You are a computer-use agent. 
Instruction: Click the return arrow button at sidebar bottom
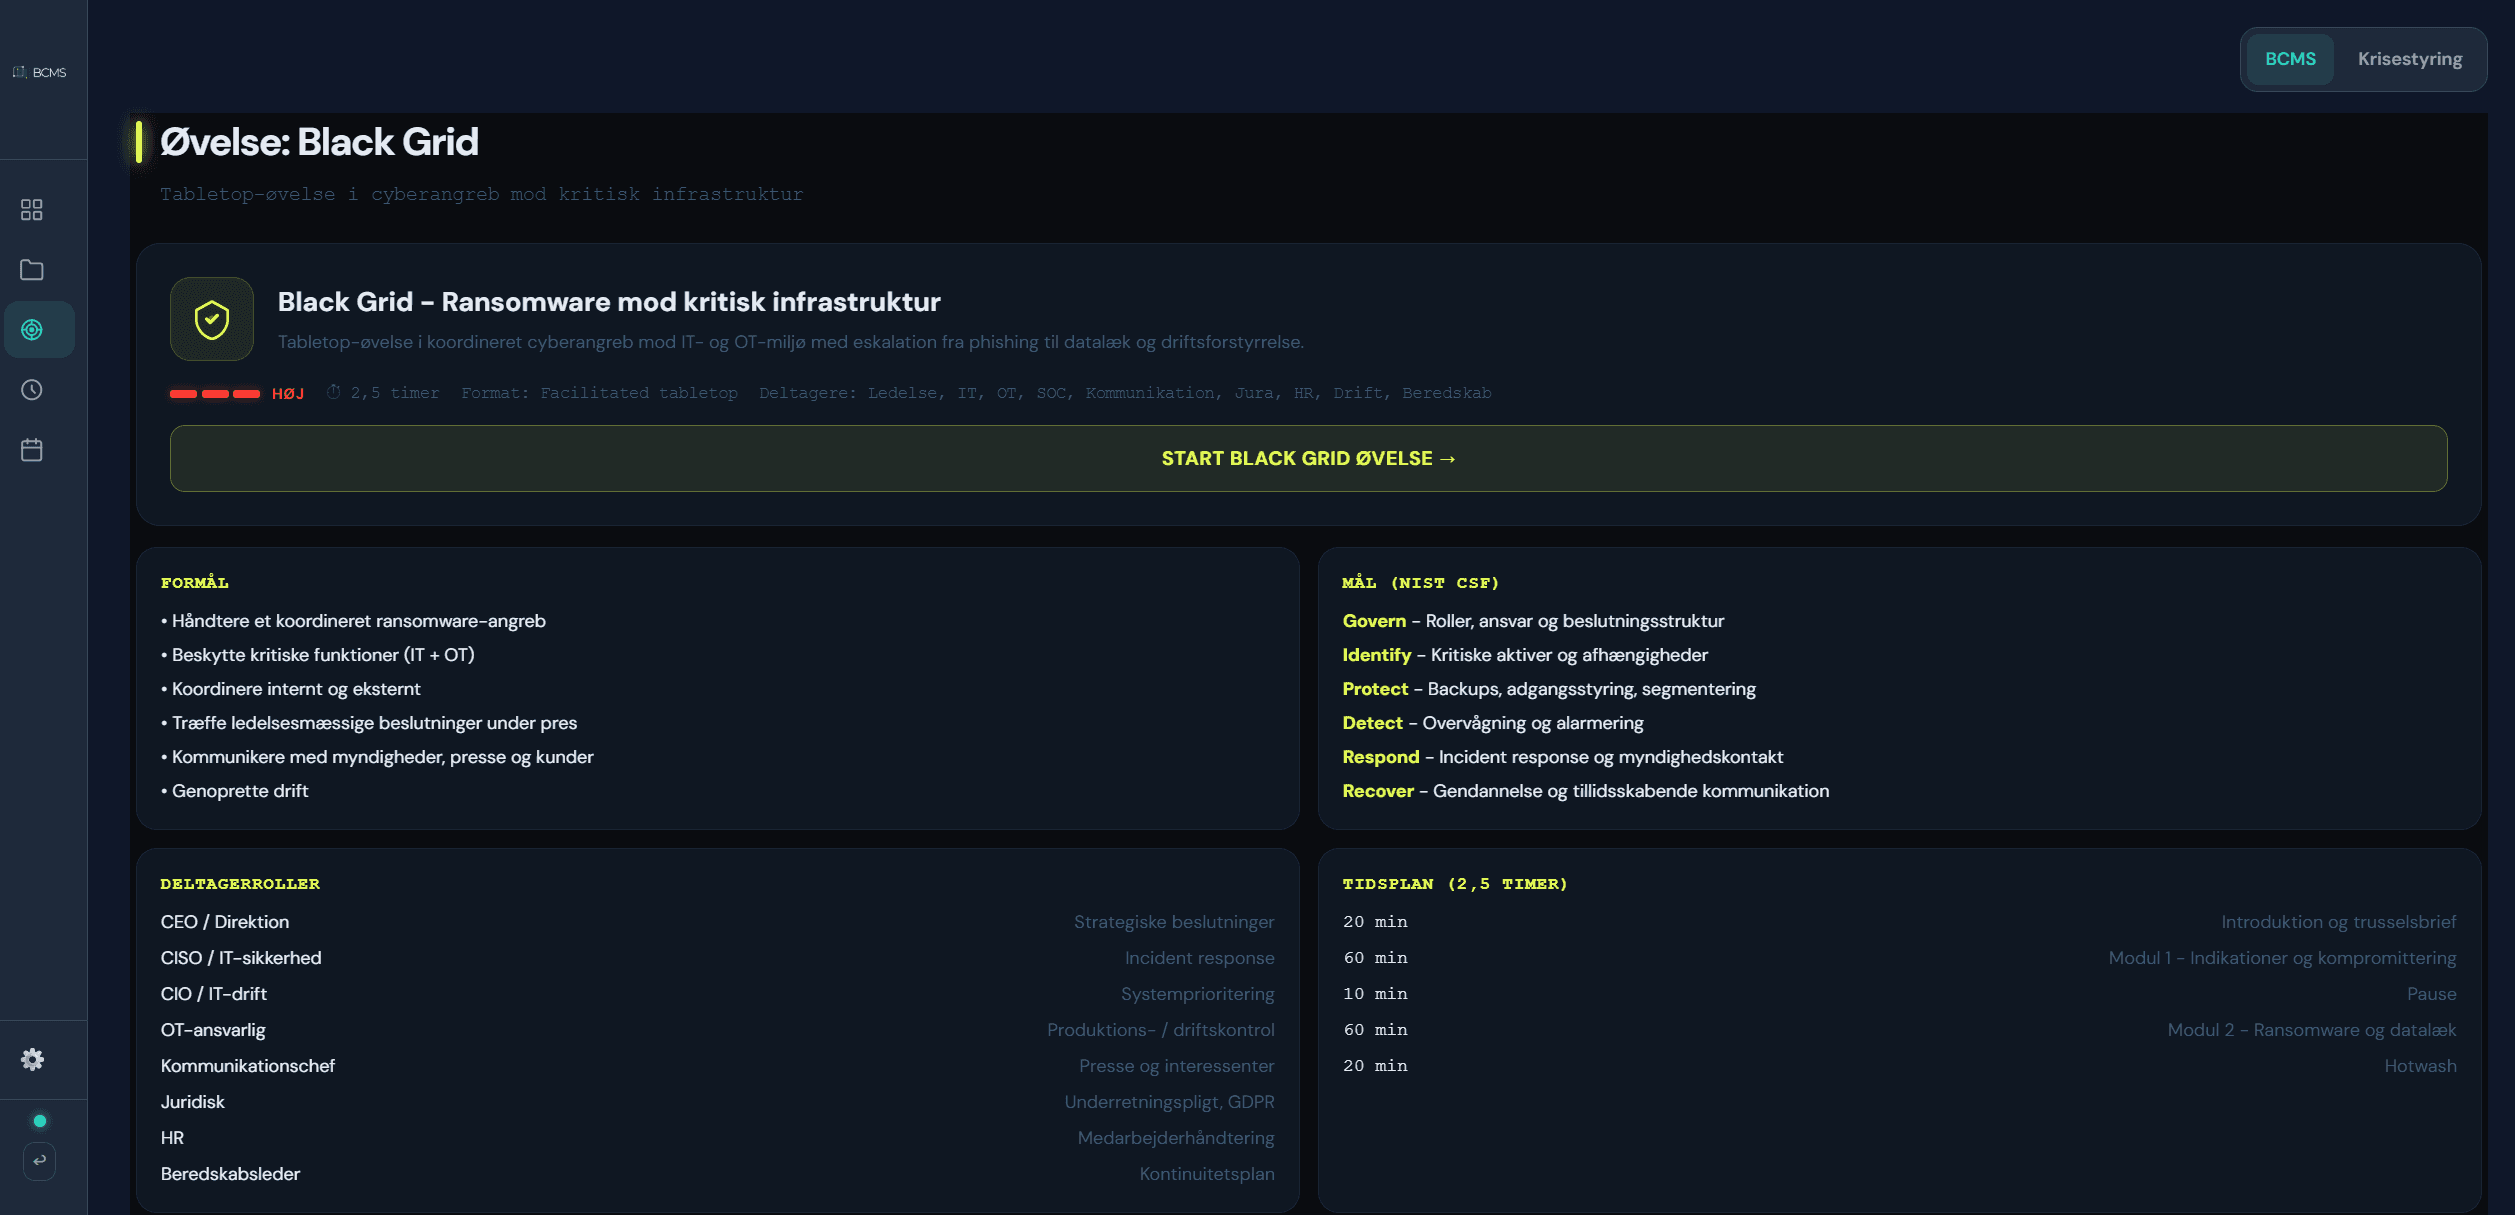pyautogui.click(x=39, y=1161)
